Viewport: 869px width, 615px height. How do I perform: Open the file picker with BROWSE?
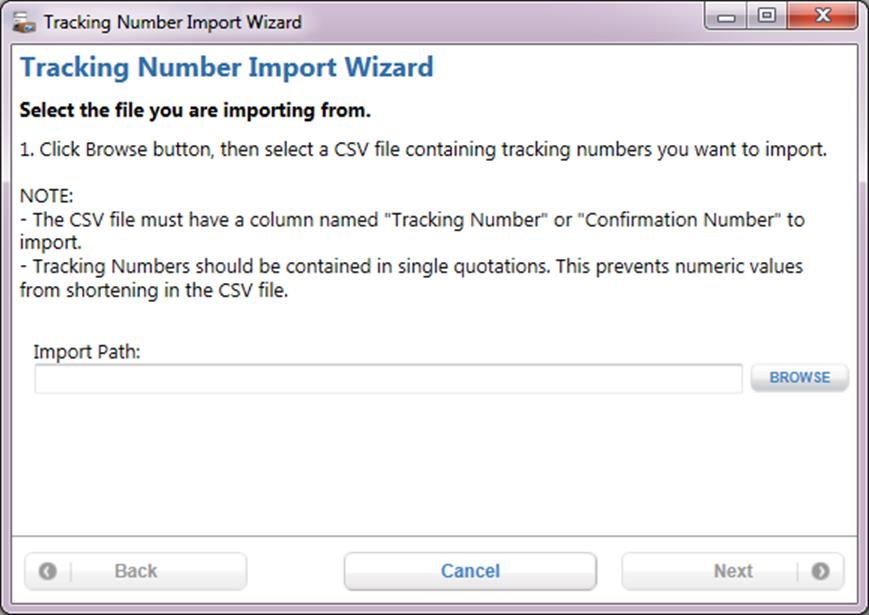point(800,377)
